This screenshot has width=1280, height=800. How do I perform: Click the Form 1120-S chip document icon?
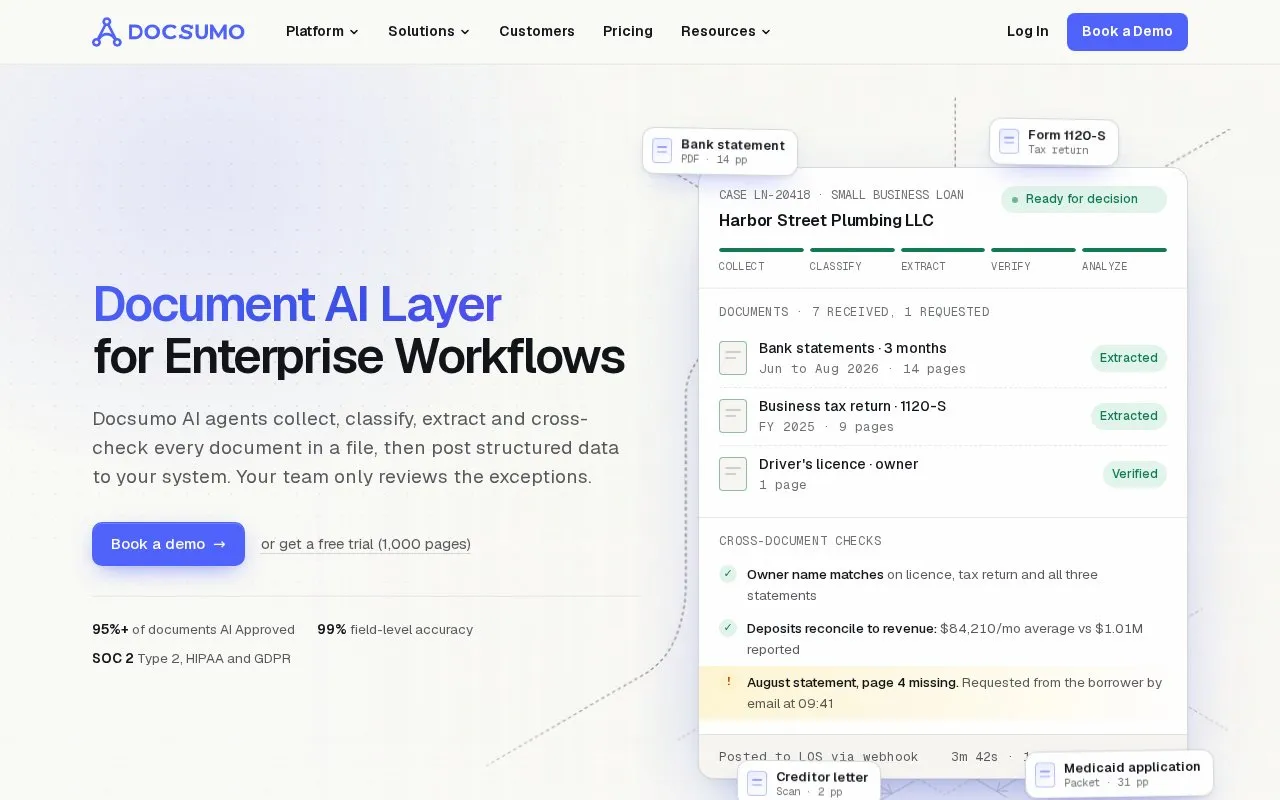(1009, 142)
